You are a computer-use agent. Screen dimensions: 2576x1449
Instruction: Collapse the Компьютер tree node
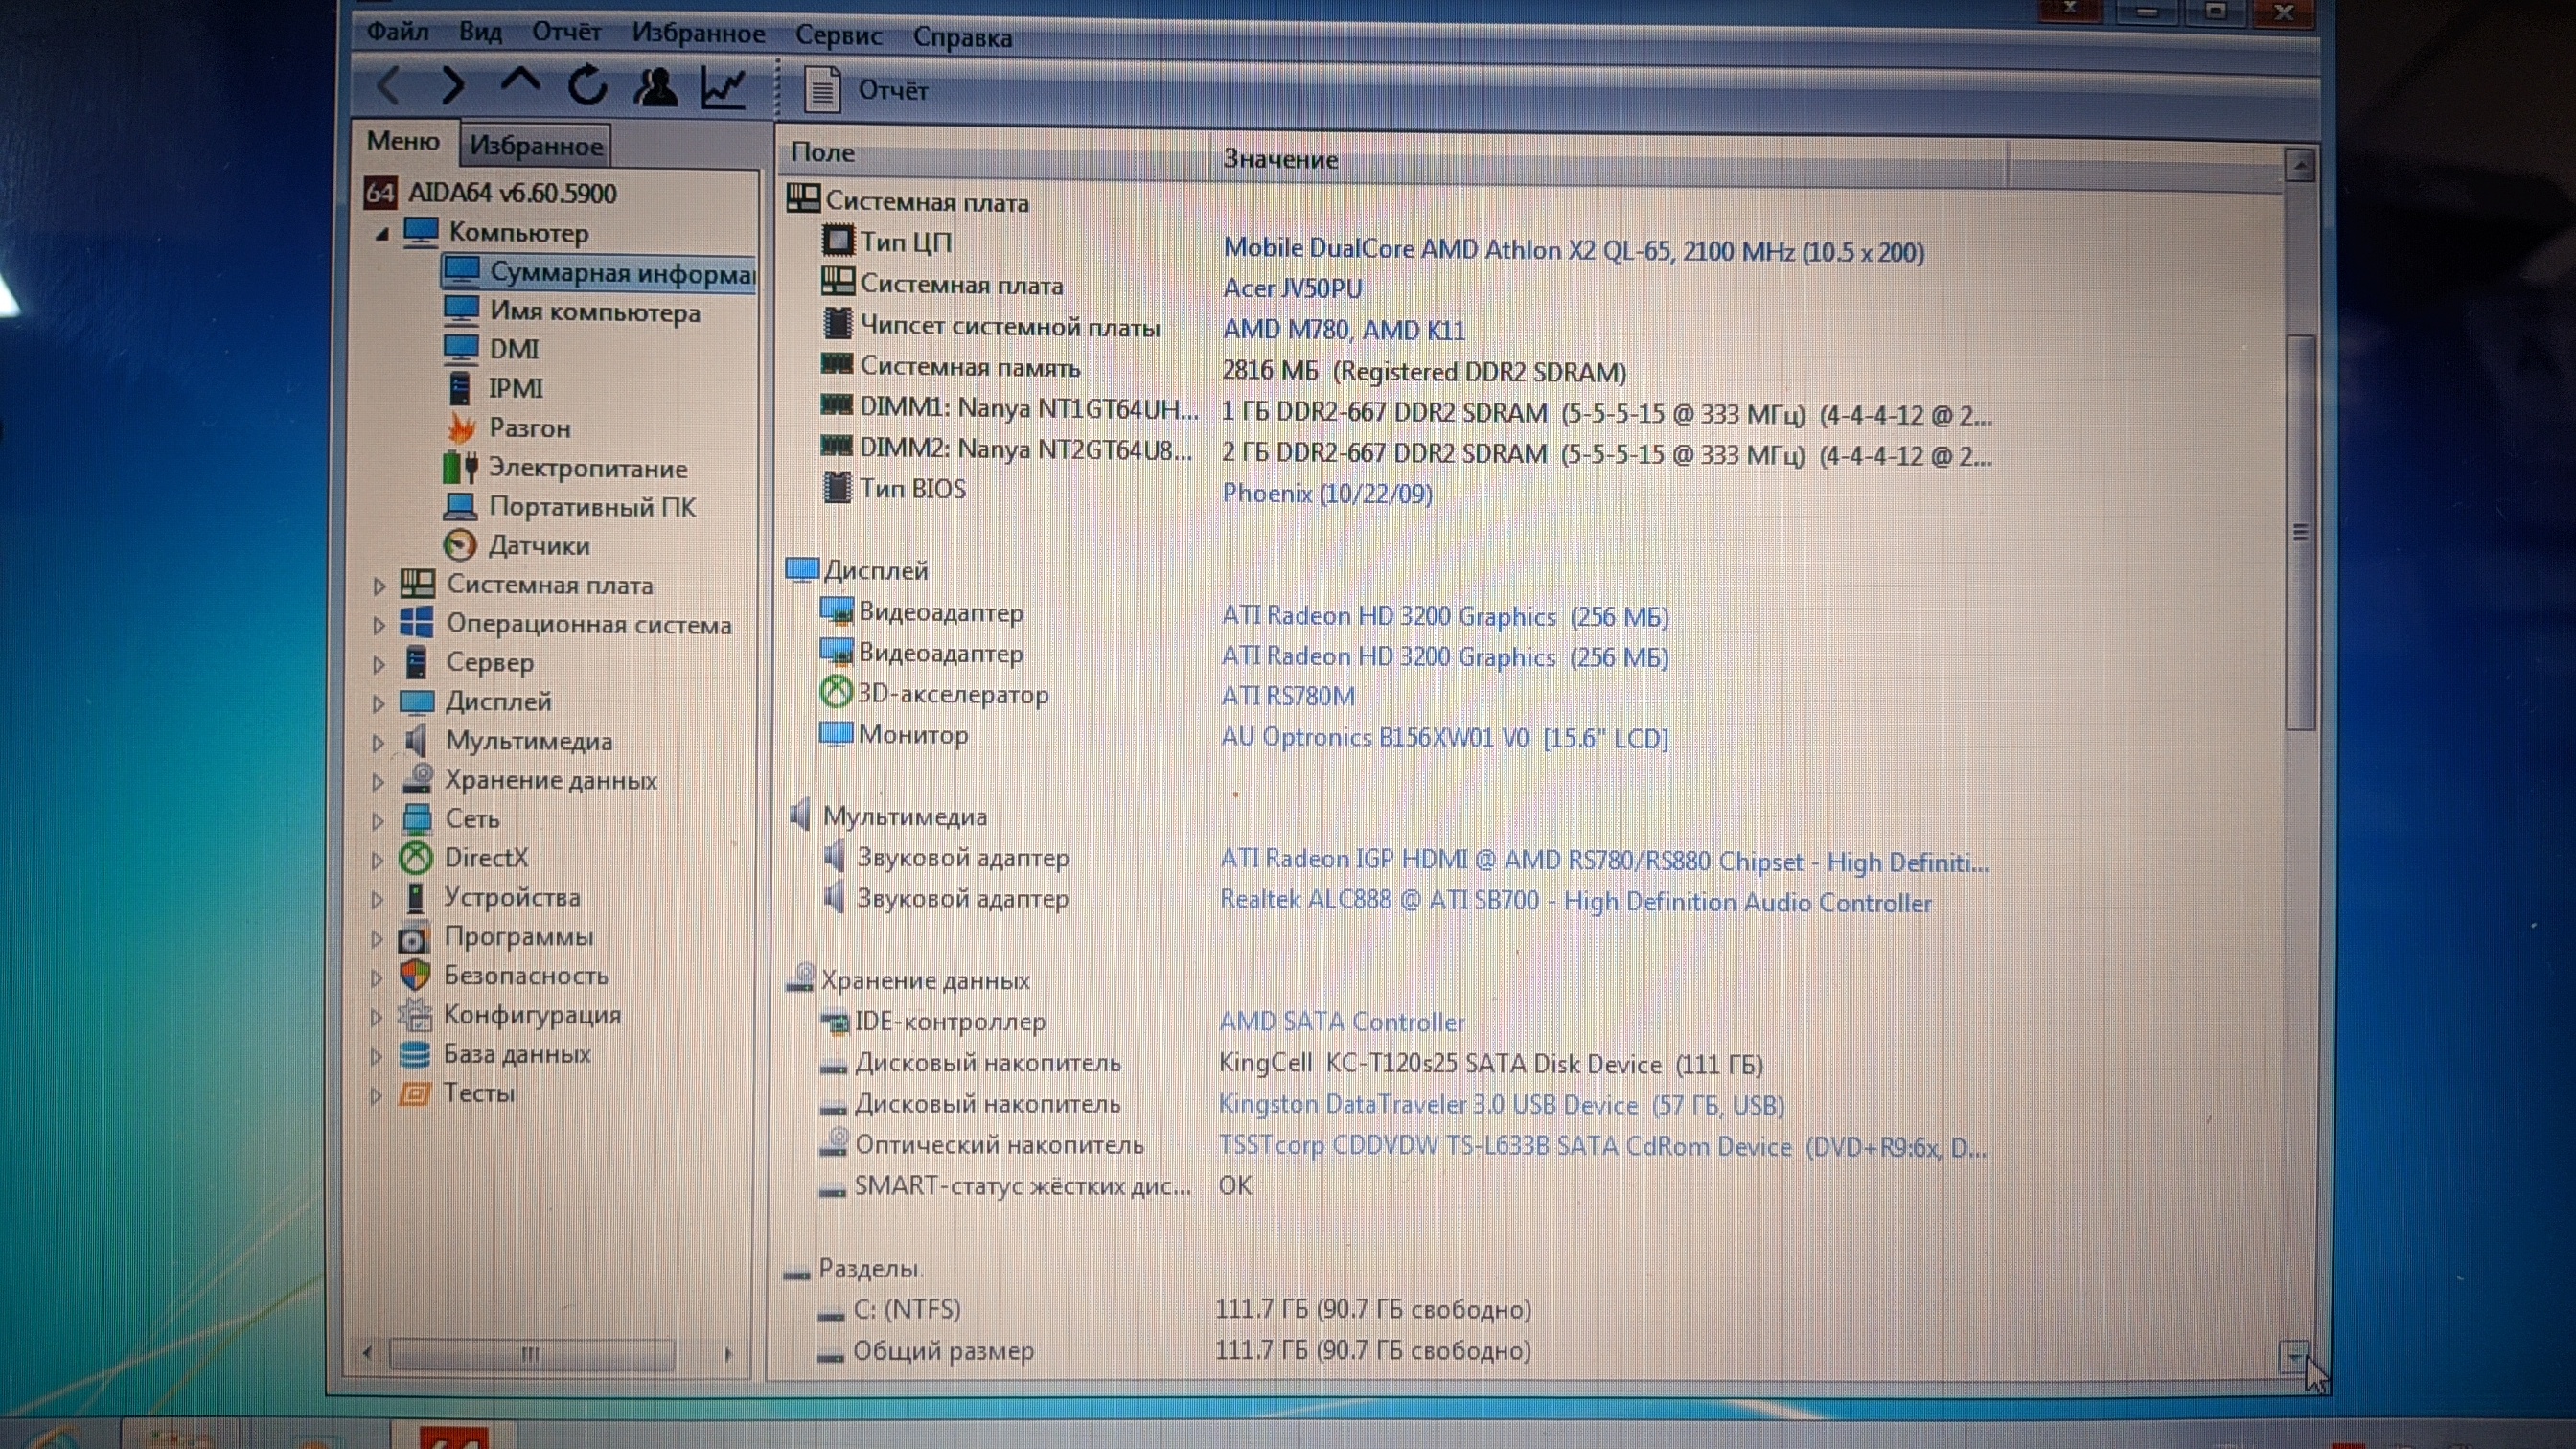381,234
